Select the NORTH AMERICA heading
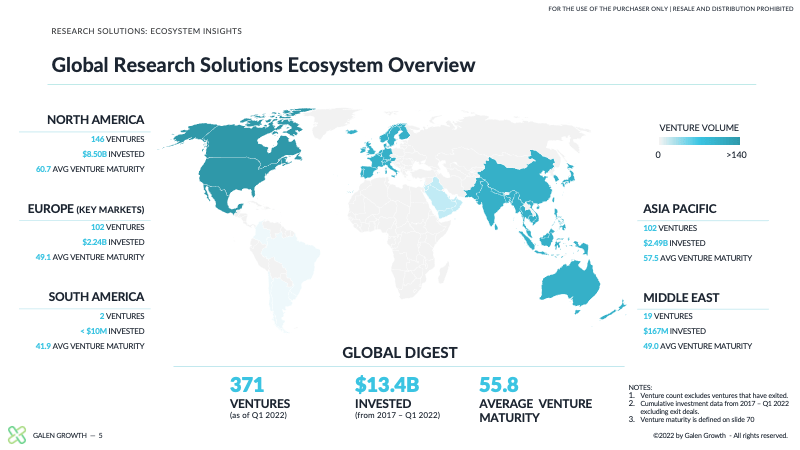 pos(96,120)
